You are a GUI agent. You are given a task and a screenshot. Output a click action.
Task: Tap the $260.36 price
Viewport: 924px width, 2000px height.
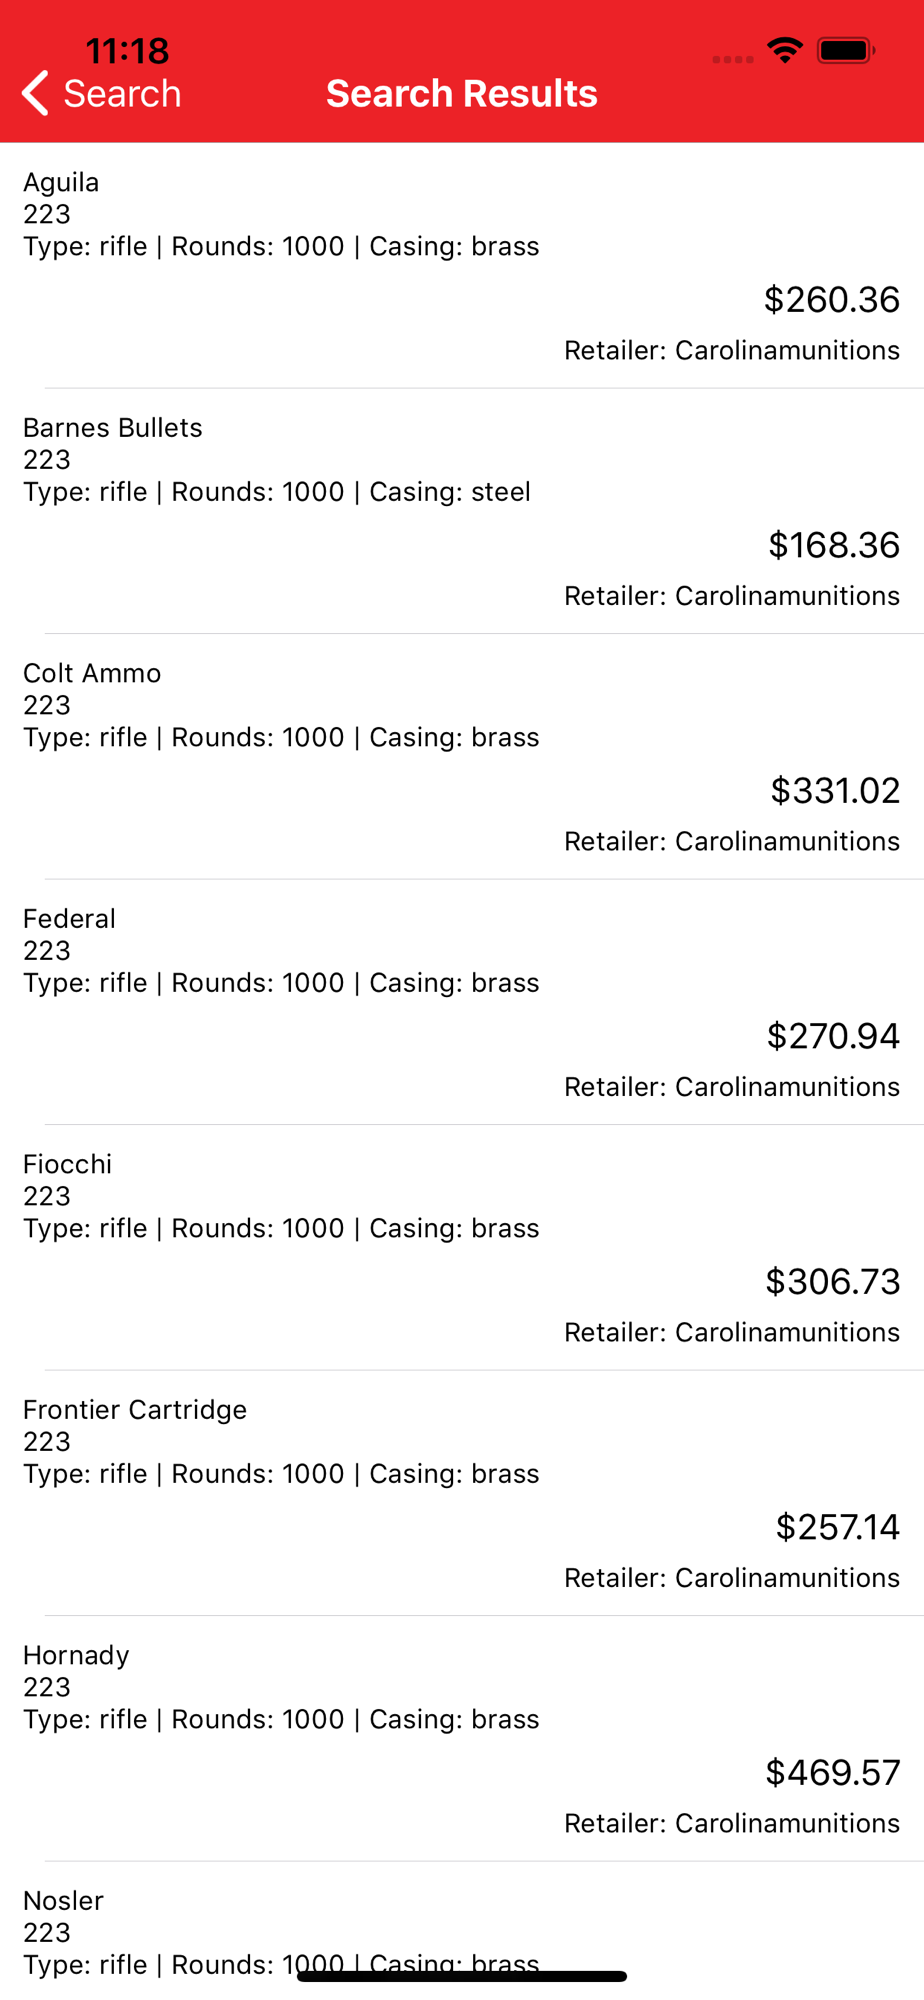coord(832,299)
